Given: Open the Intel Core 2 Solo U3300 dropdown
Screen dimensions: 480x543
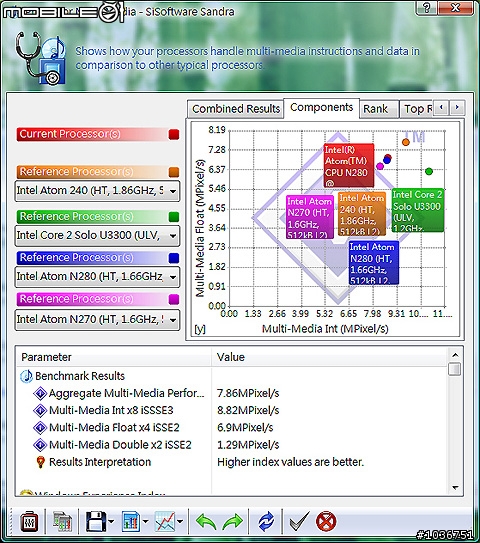Looking at the screenshot, I should (97, 236).
